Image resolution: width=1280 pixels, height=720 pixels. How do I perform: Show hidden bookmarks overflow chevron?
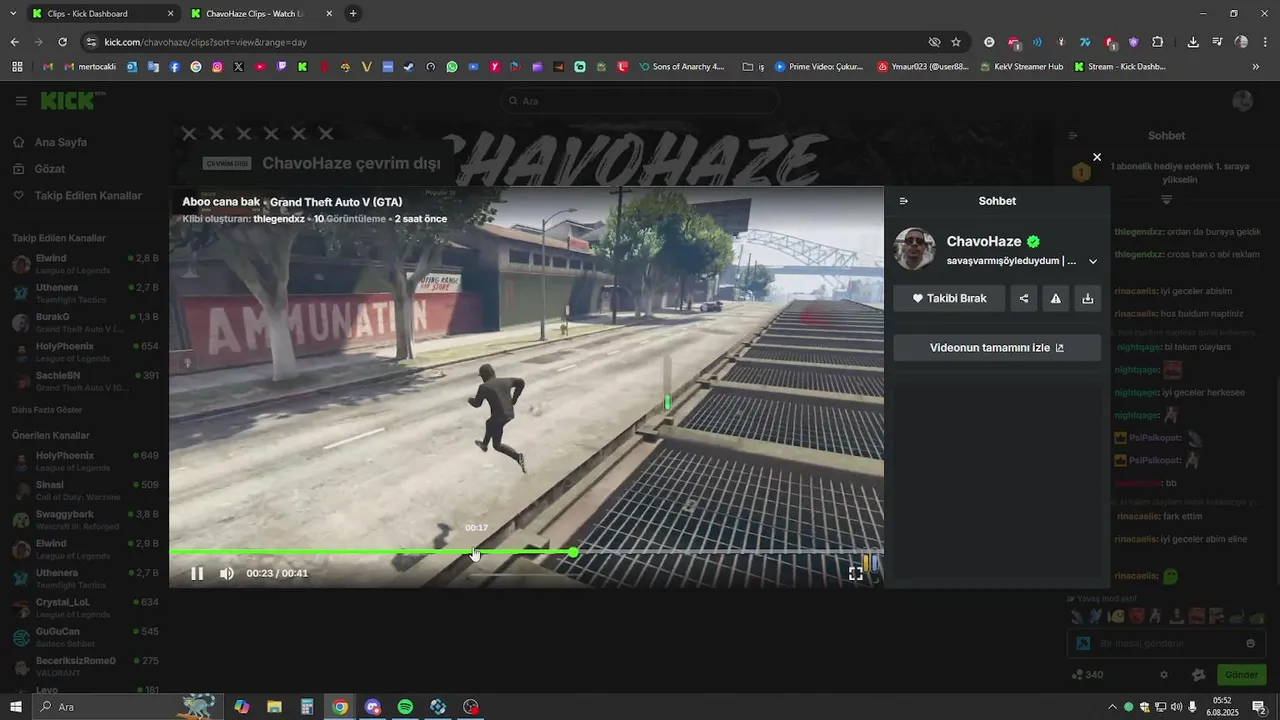(x=1256, y=67)
